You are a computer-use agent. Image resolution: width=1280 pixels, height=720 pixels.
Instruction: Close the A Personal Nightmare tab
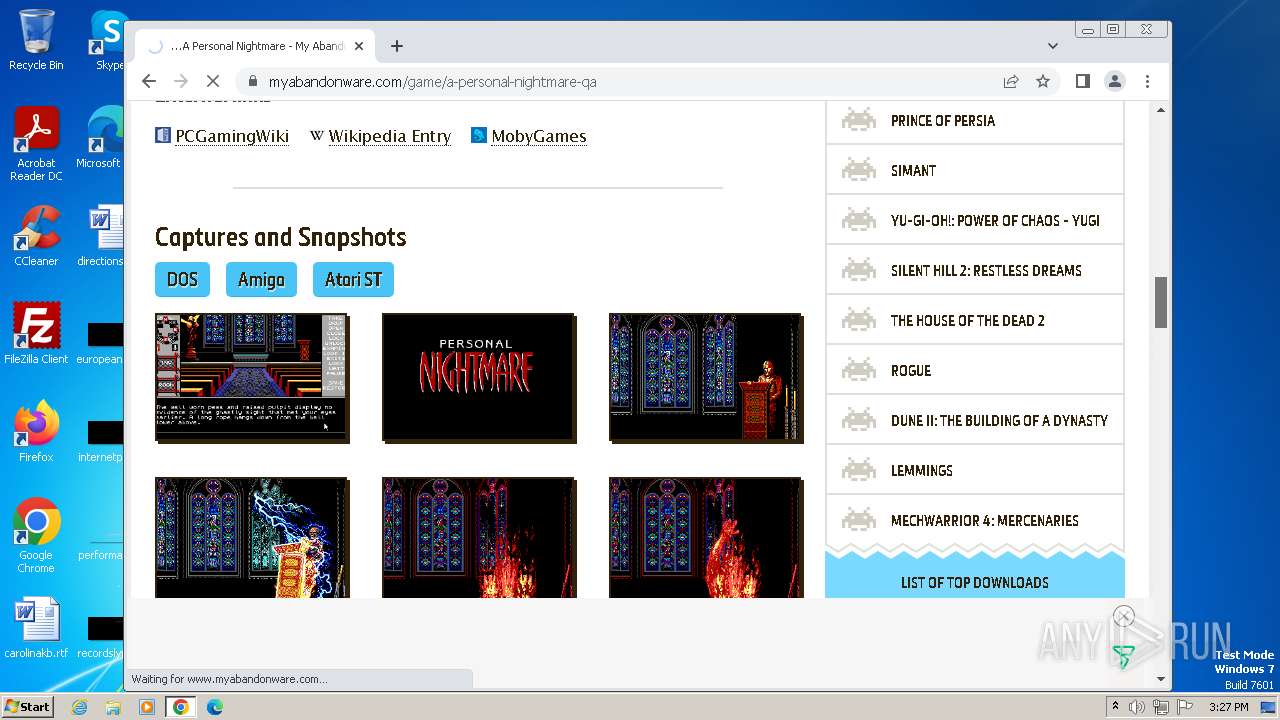coord(359,46)
